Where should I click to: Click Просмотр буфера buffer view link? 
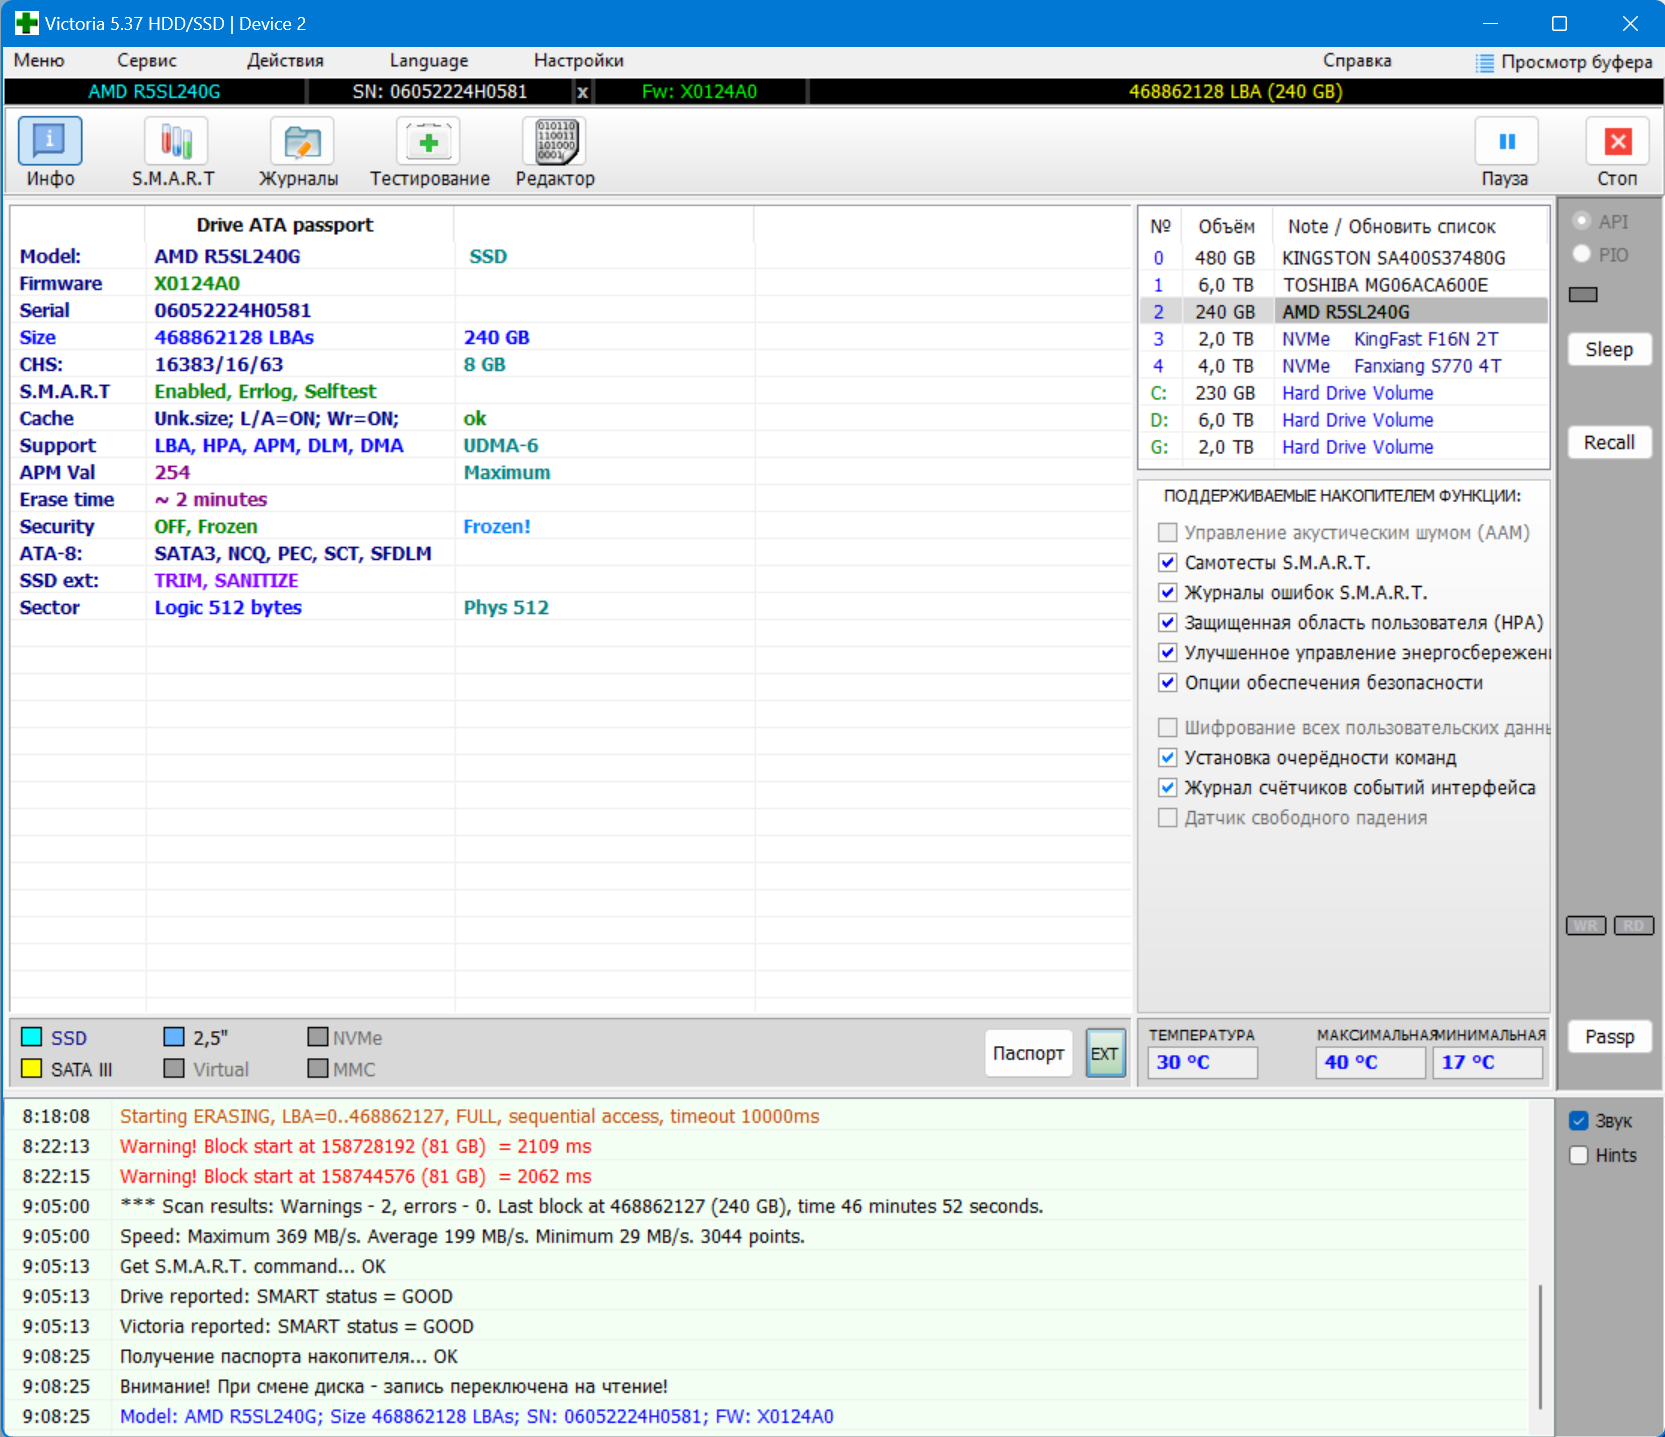[x=1576, y=62]
